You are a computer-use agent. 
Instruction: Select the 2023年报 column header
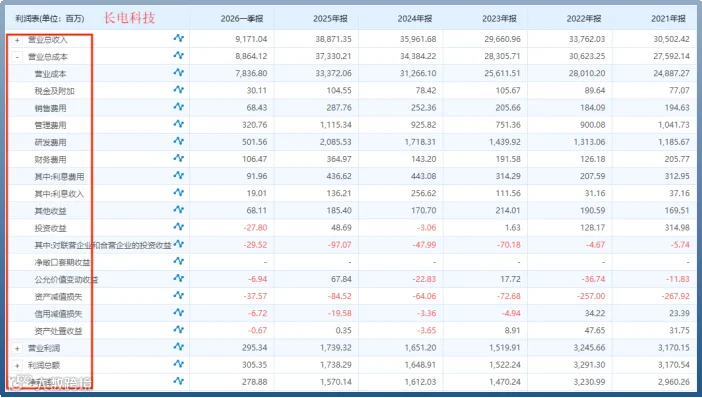point(499,19)
